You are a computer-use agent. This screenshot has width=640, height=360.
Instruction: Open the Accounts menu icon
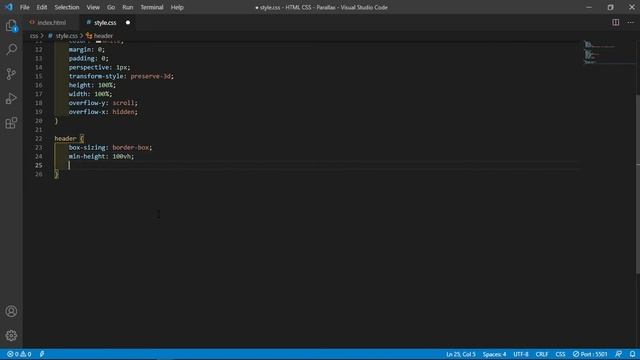11,311
